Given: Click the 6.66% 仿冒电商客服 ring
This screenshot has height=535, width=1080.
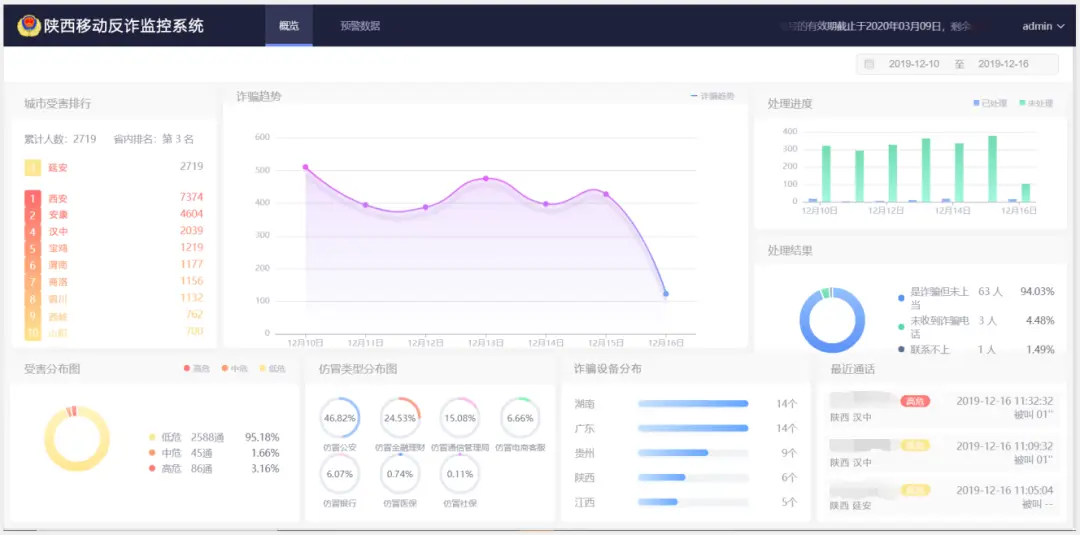Looking at the screenshot, I should pos(520,418).
